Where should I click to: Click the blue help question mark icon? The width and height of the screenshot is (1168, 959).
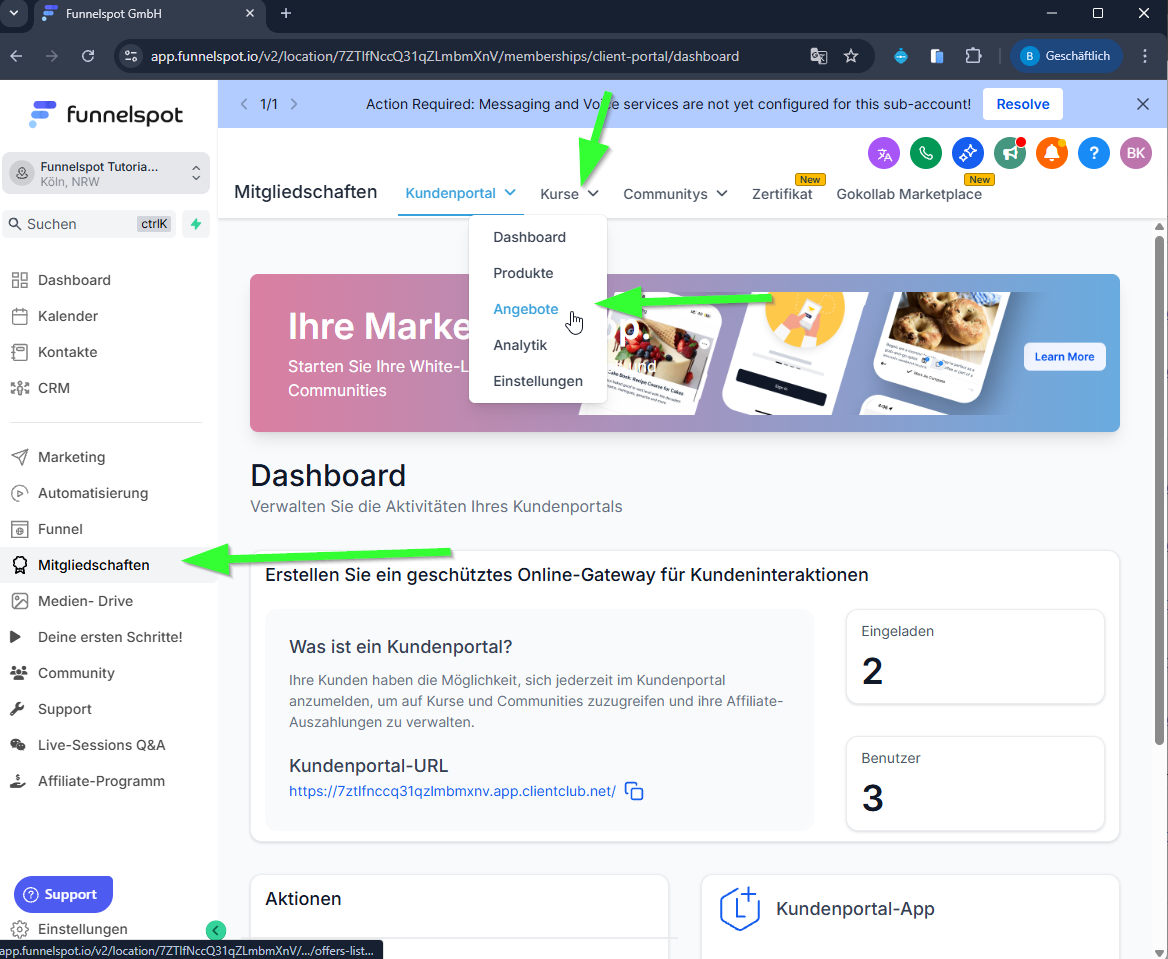[x=1094, y=153]
